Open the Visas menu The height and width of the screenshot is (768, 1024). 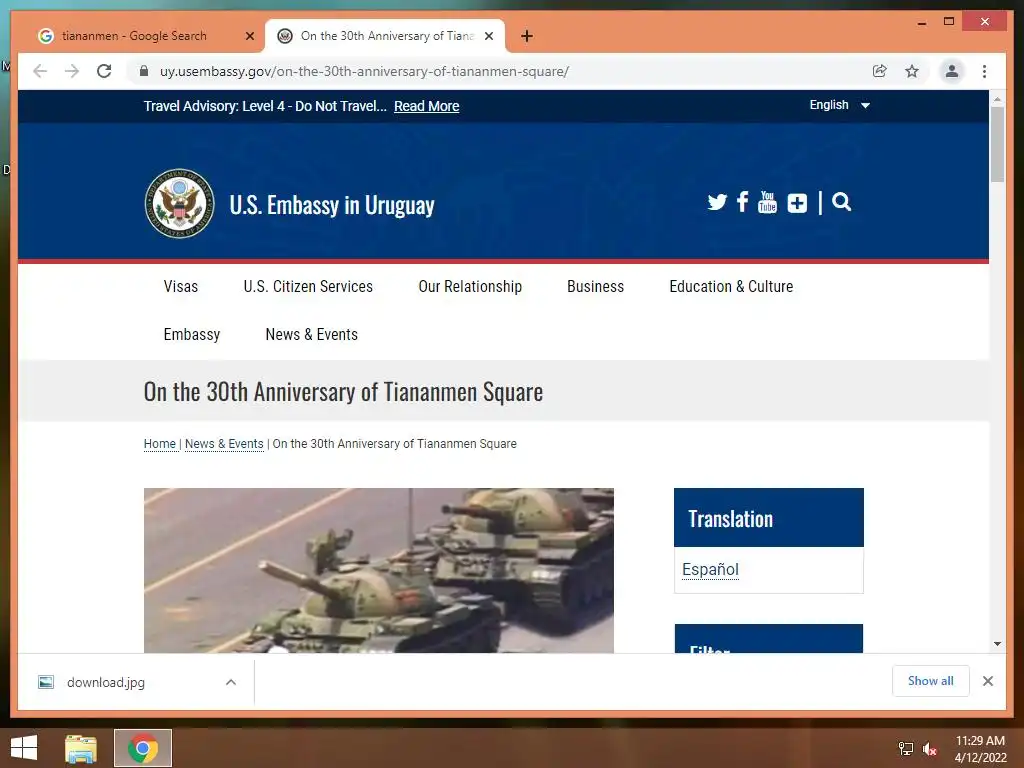point(181,287)
